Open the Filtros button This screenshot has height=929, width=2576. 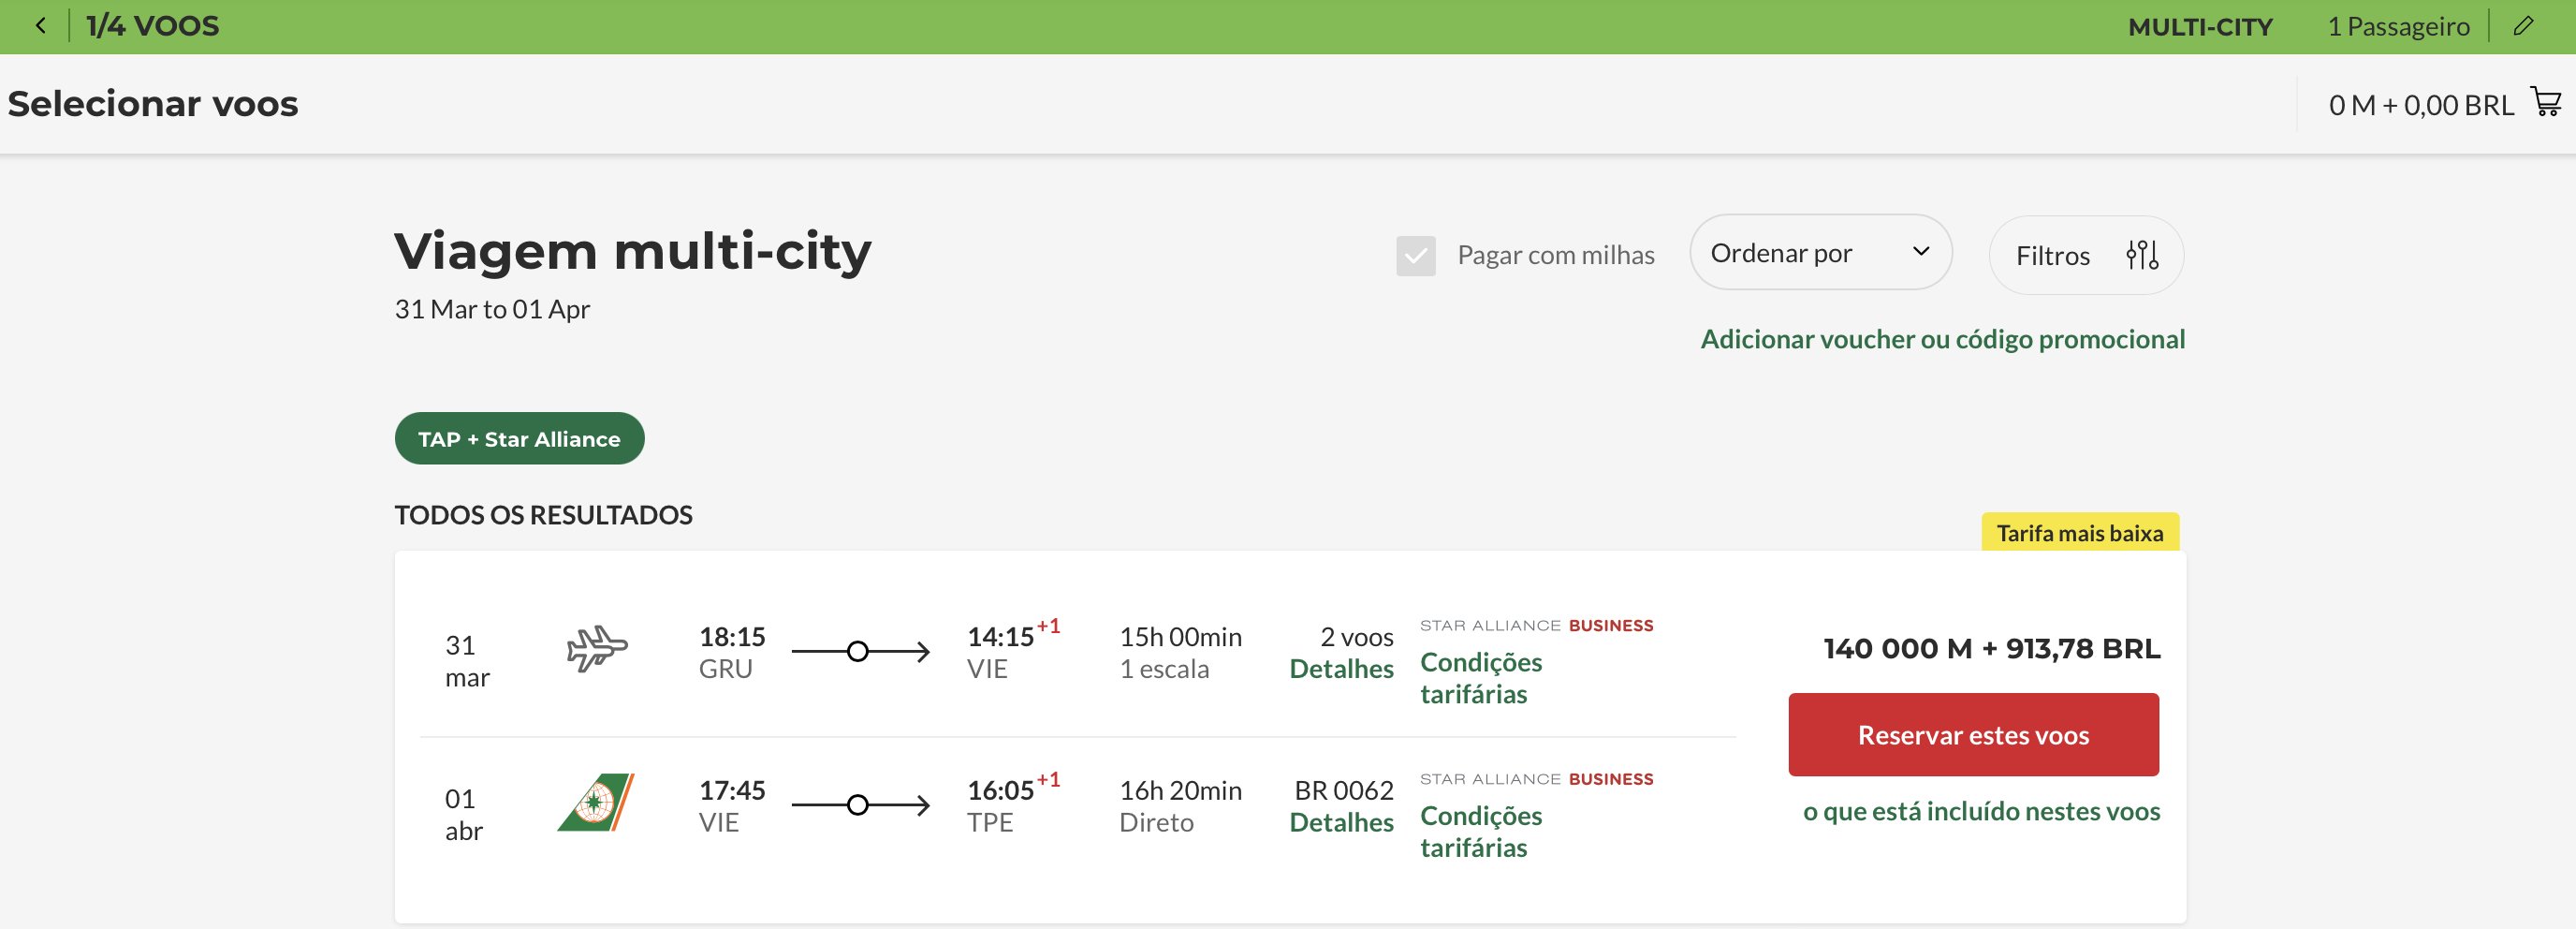2086,256
